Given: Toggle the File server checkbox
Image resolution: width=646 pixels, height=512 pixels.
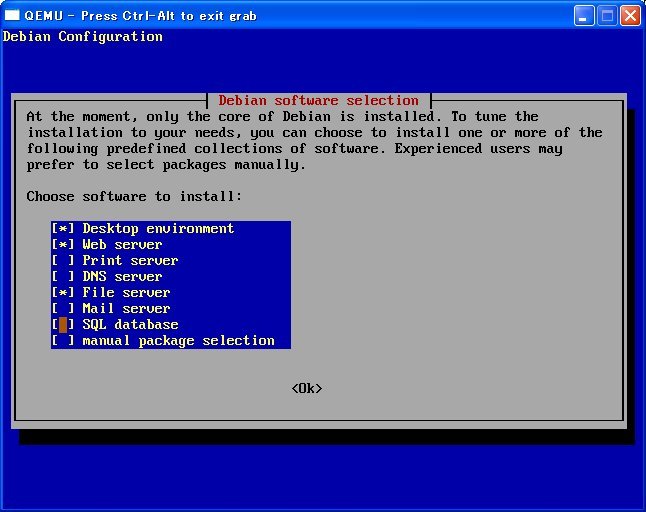Looking at the screenshot, I should click(x=63, y=293).
